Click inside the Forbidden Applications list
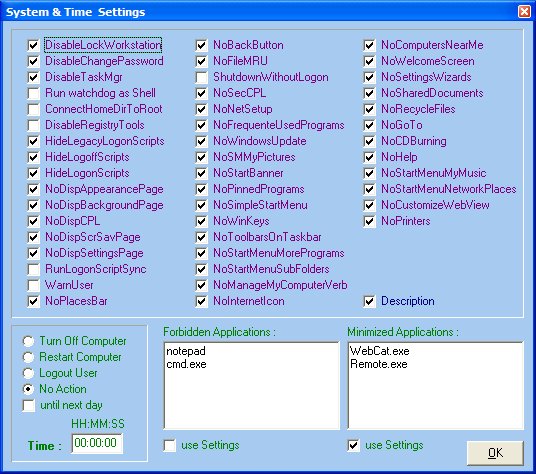The height and width of the screenshot is (474, 536). pyautogui.click(x=252, y=385)
